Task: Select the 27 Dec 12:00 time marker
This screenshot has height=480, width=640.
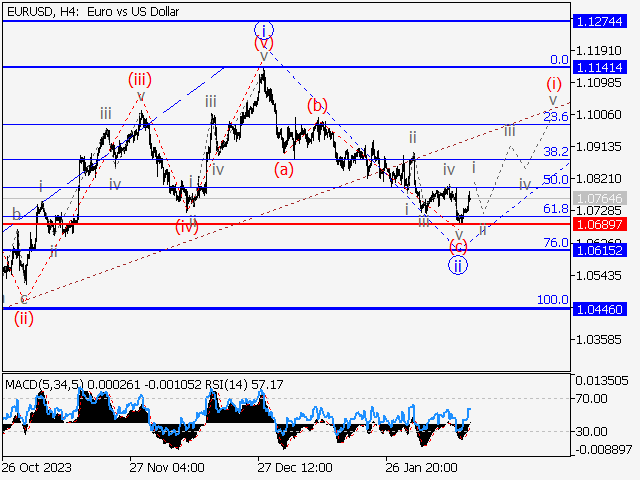Action: [x=293, y=467]
